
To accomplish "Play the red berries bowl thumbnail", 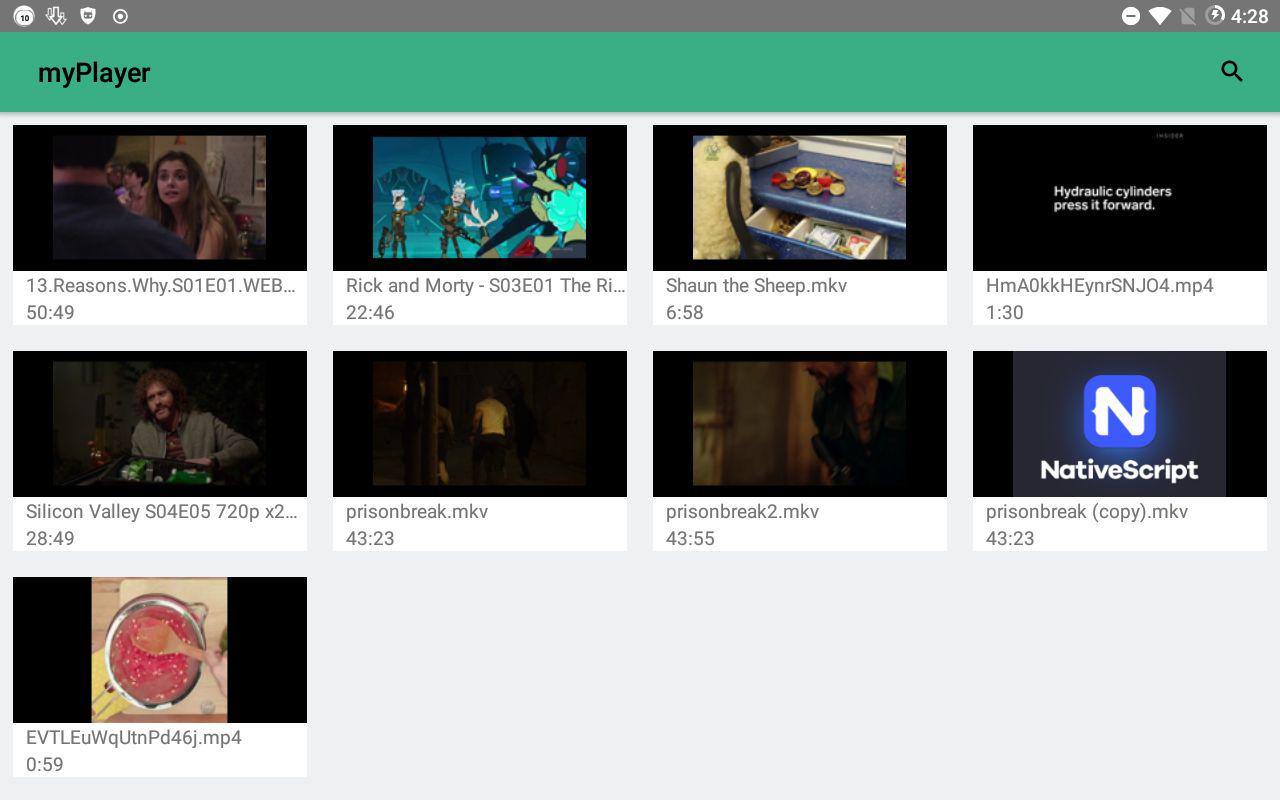I will [x=160, y=650].
